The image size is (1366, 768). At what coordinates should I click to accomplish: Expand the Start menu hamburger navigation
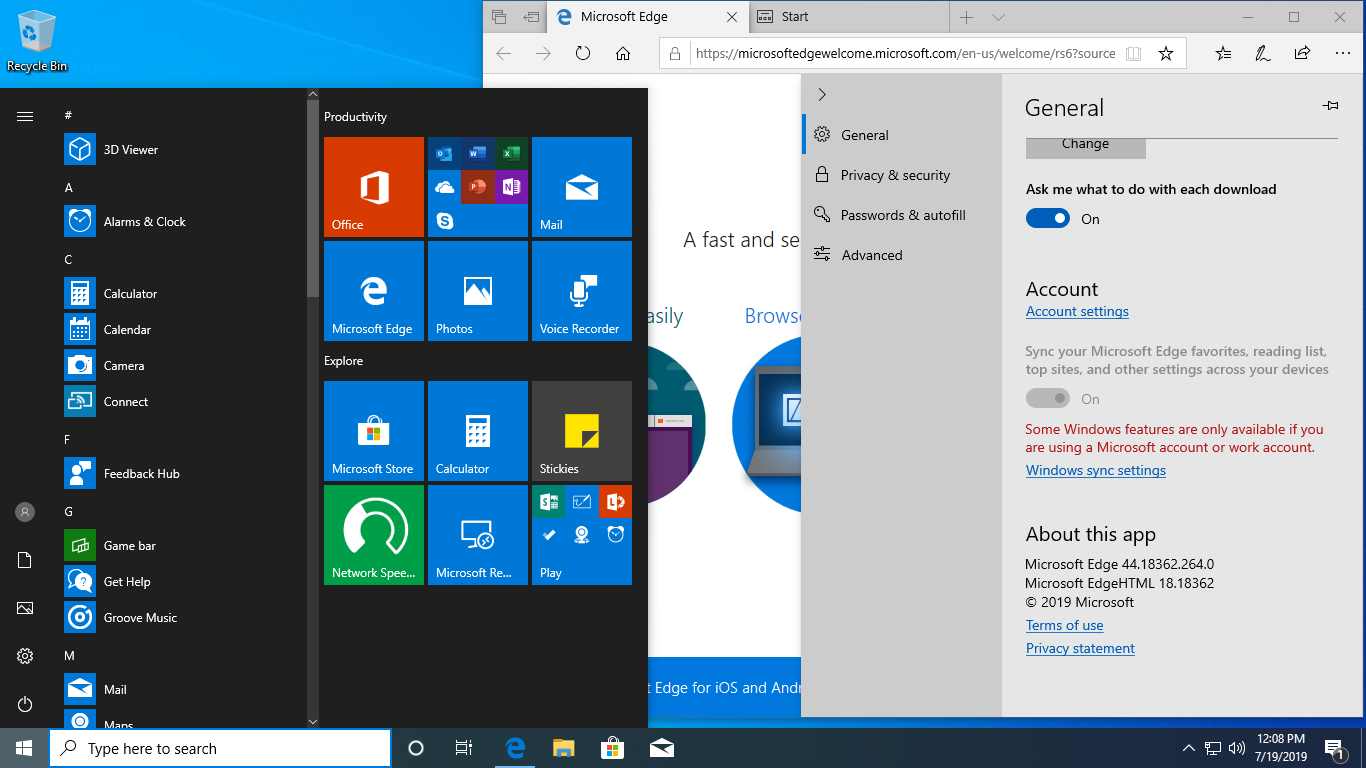25,116
